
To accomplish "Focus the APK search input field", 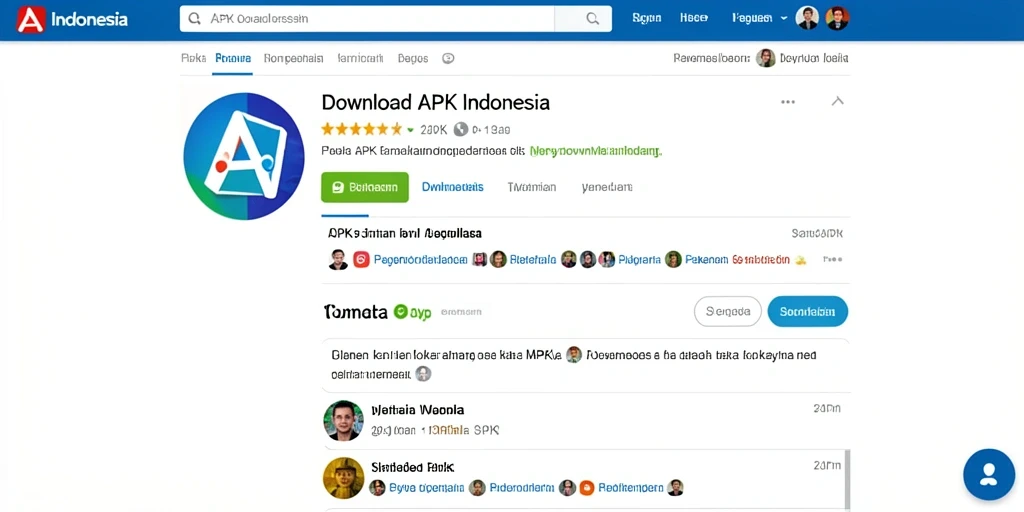I will click(x=367, y=19).
